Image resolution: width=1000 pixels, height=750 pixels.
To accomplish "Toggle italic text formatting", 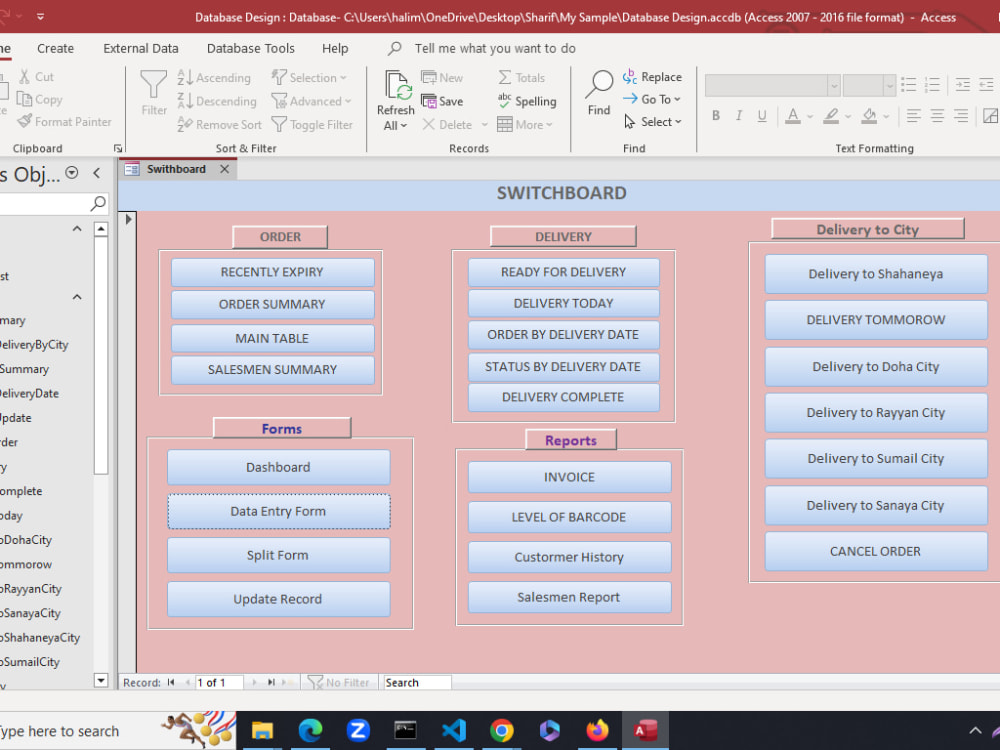I will 737,116.
